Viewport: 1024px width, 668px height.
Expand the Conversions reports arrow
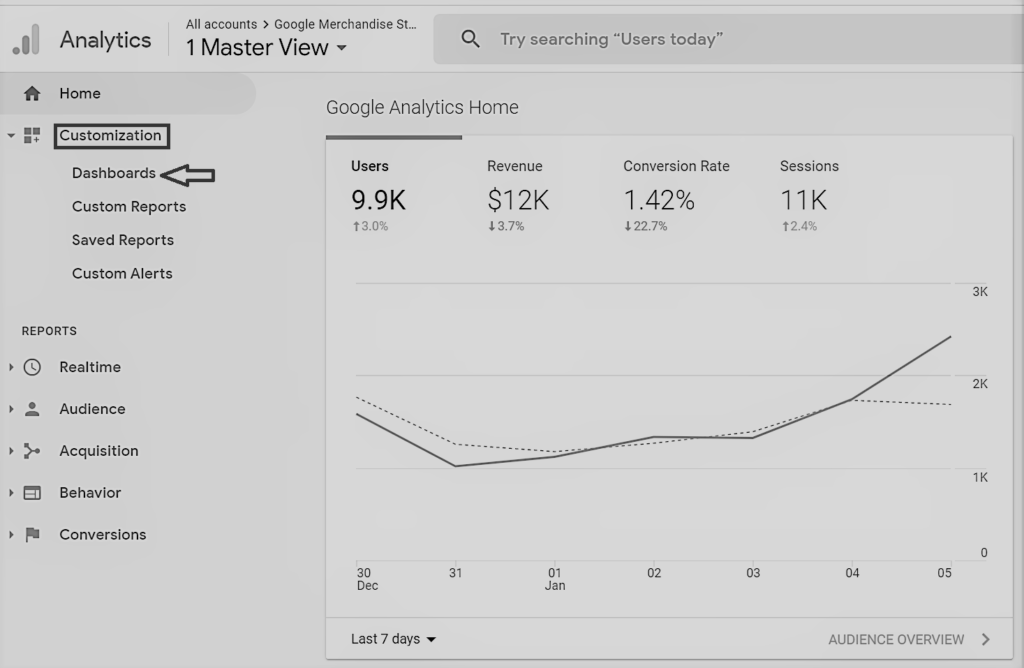click(11, 534)
